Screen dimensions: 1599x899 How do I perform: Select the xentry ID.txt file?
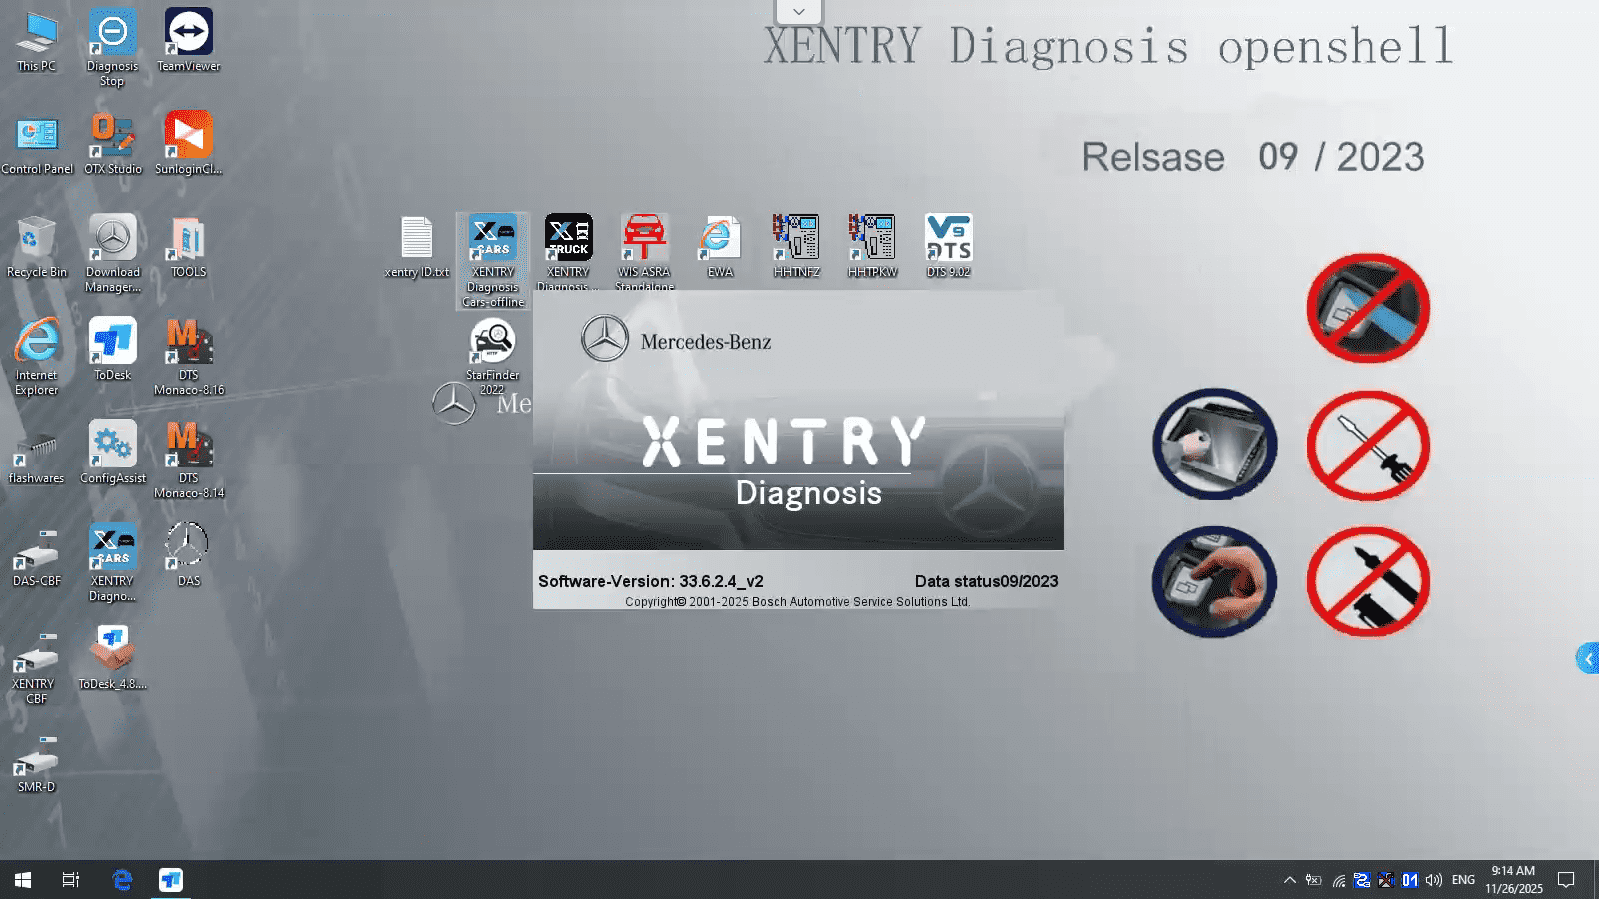pos(416,240)
